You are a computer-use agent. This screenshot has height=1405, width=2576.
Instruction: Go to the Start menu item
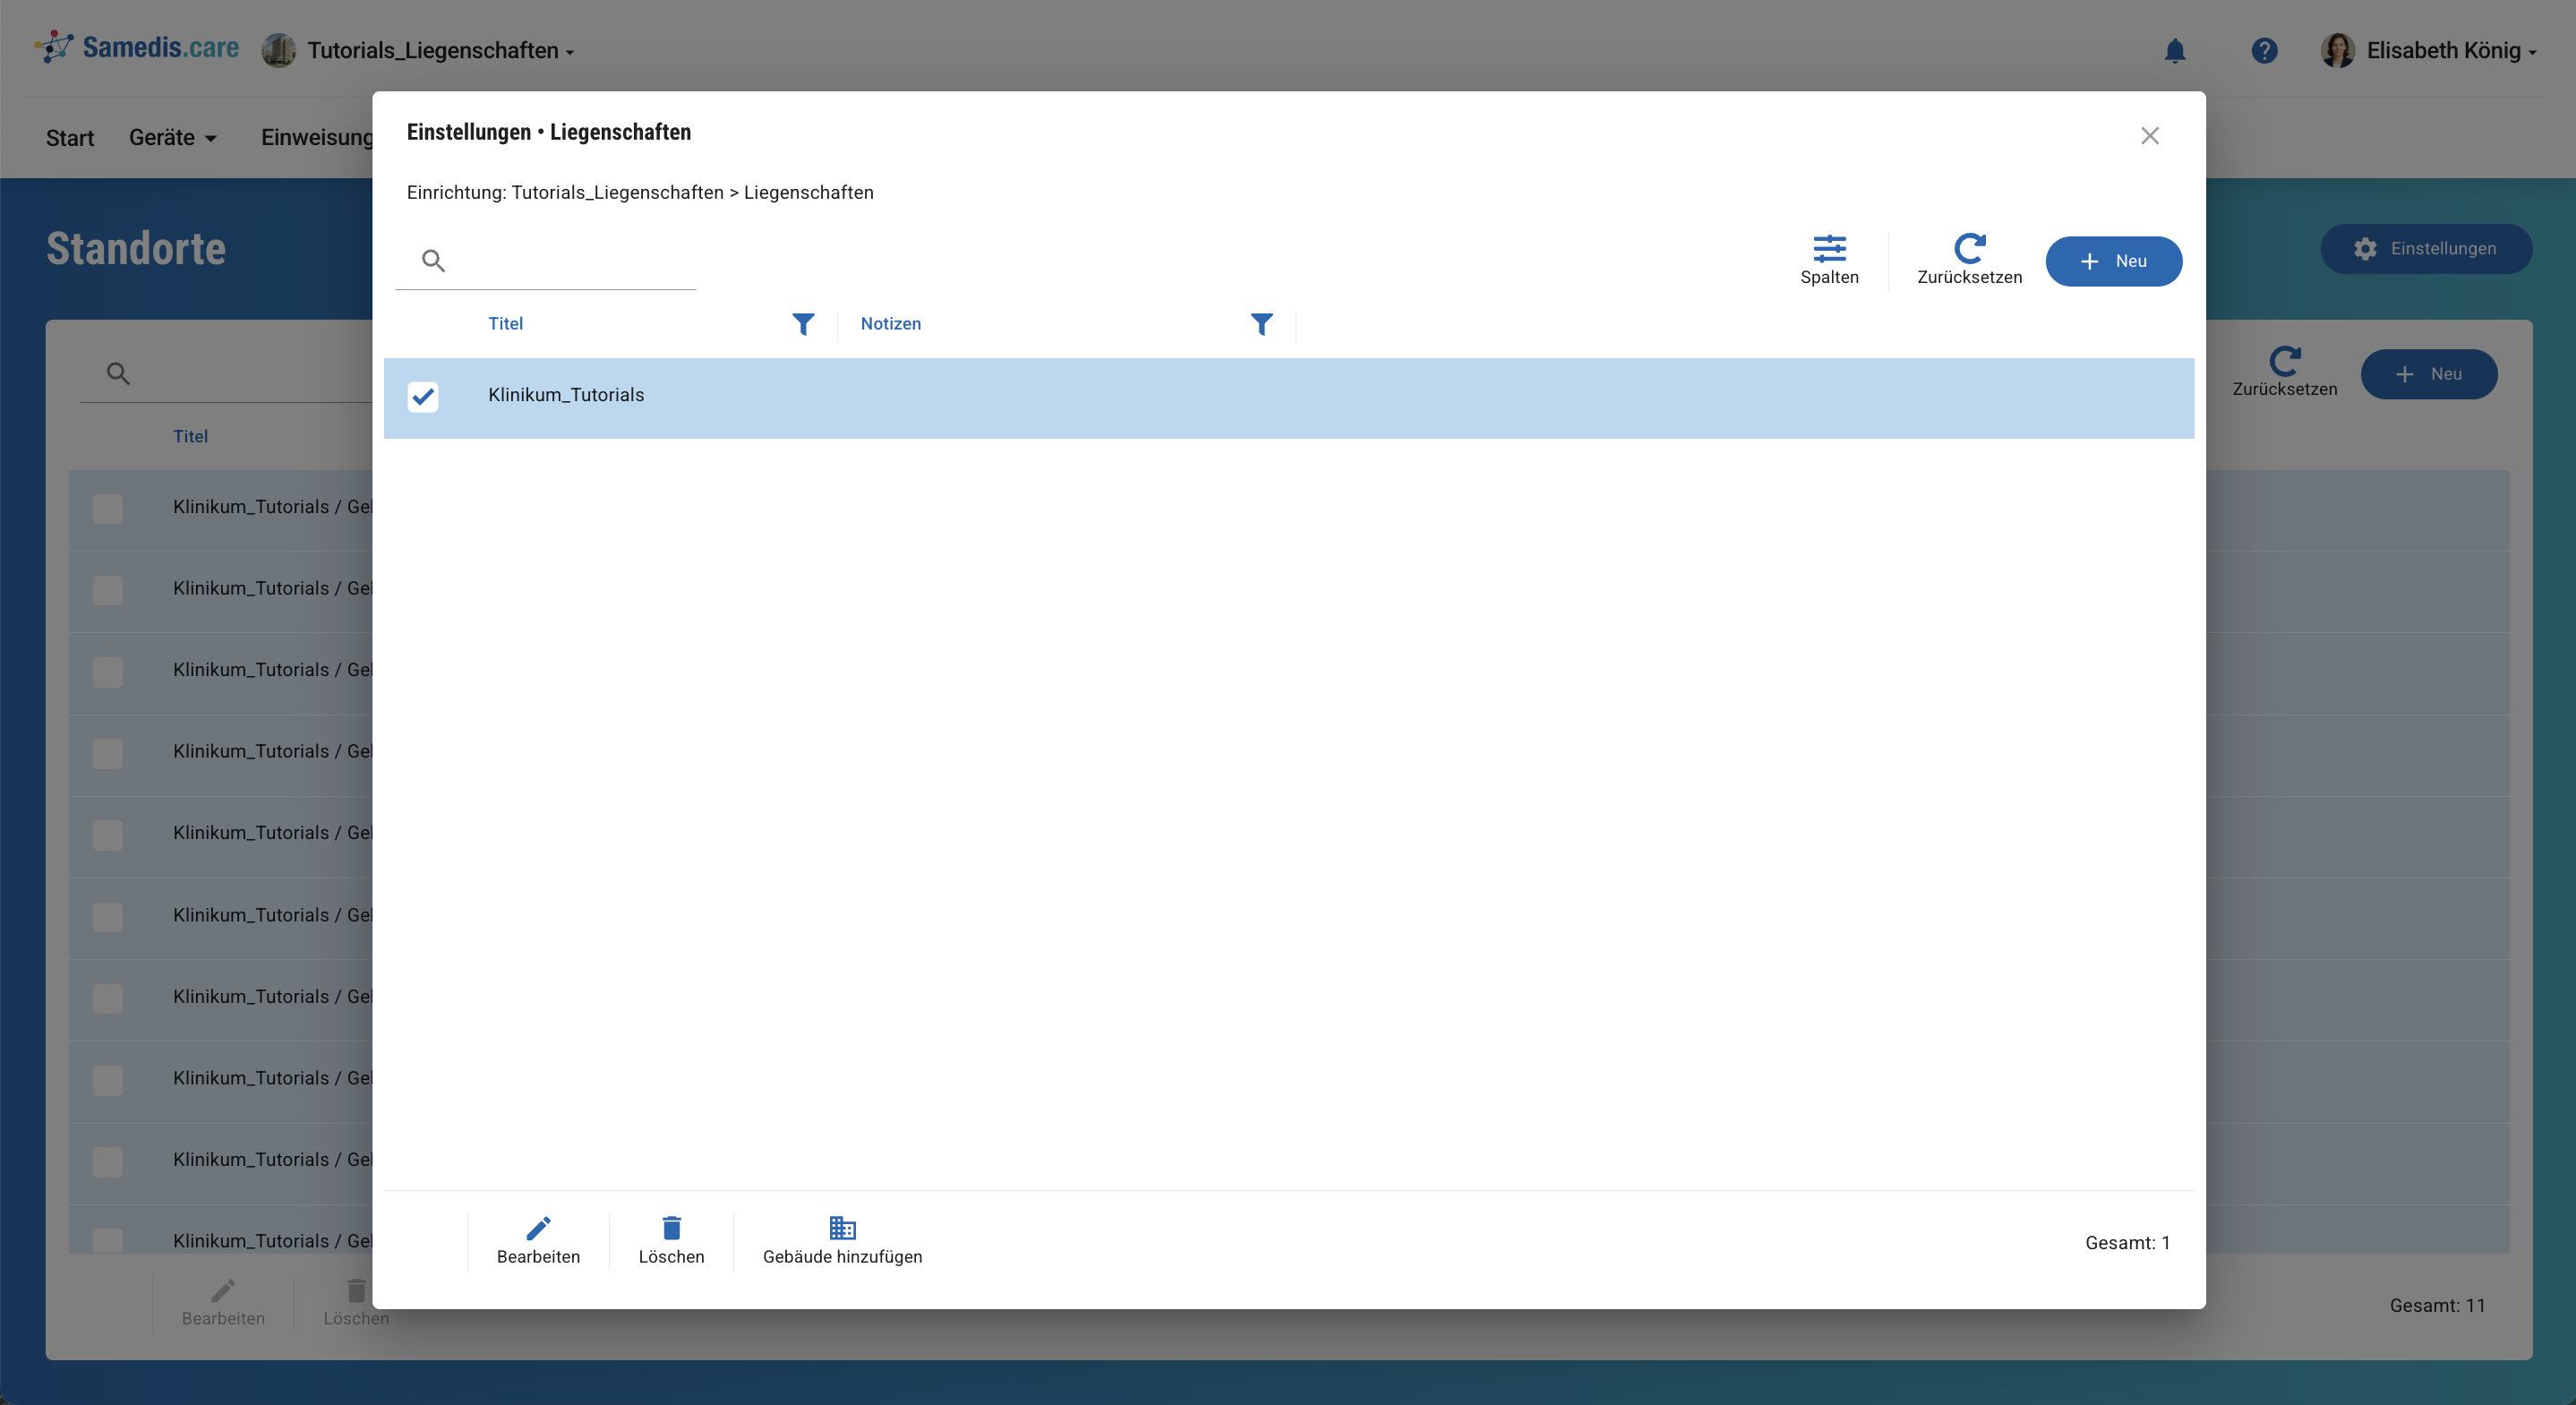click(69, 138)
